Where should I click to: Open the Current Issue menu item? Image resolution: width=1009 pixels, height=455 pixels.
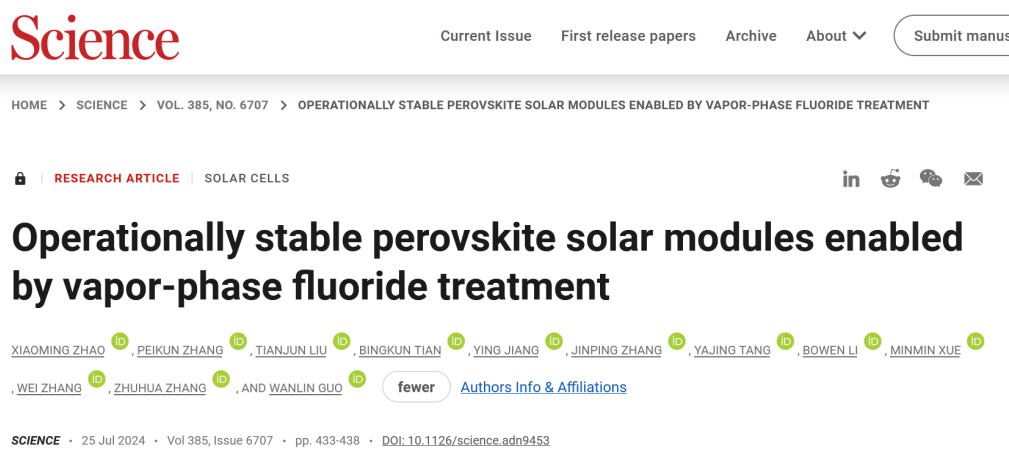pos(486,36)
